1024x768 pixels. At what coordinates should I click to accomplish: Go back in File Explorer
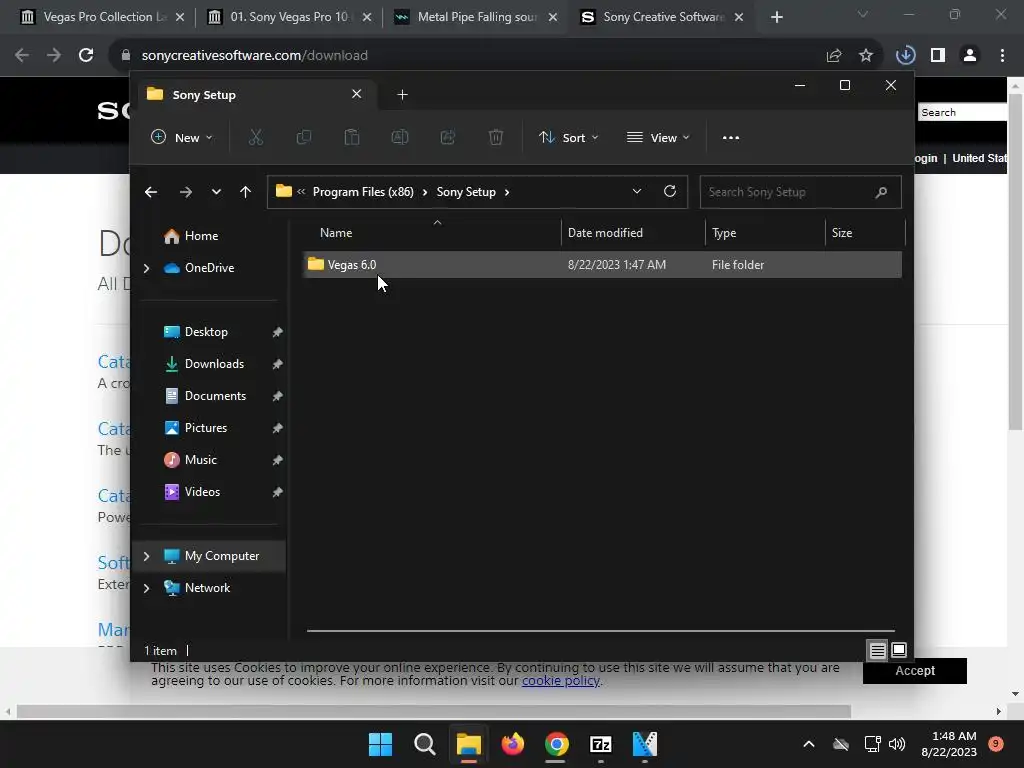pos(151,192)
